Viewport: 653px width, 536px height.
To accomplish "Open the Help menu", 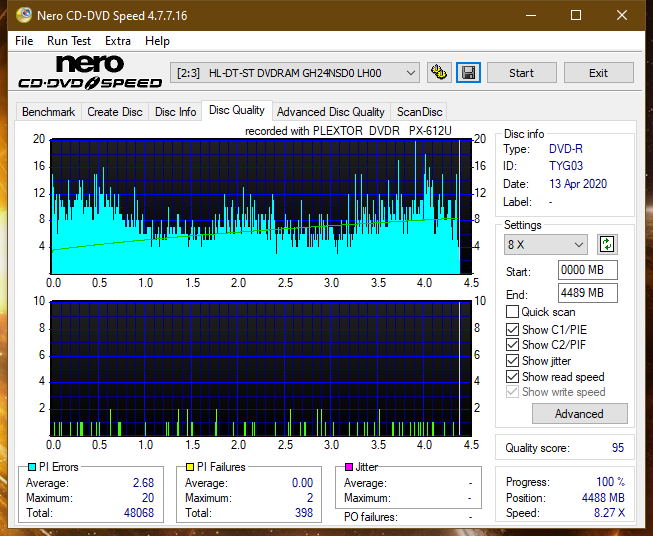I will [157, 41].
